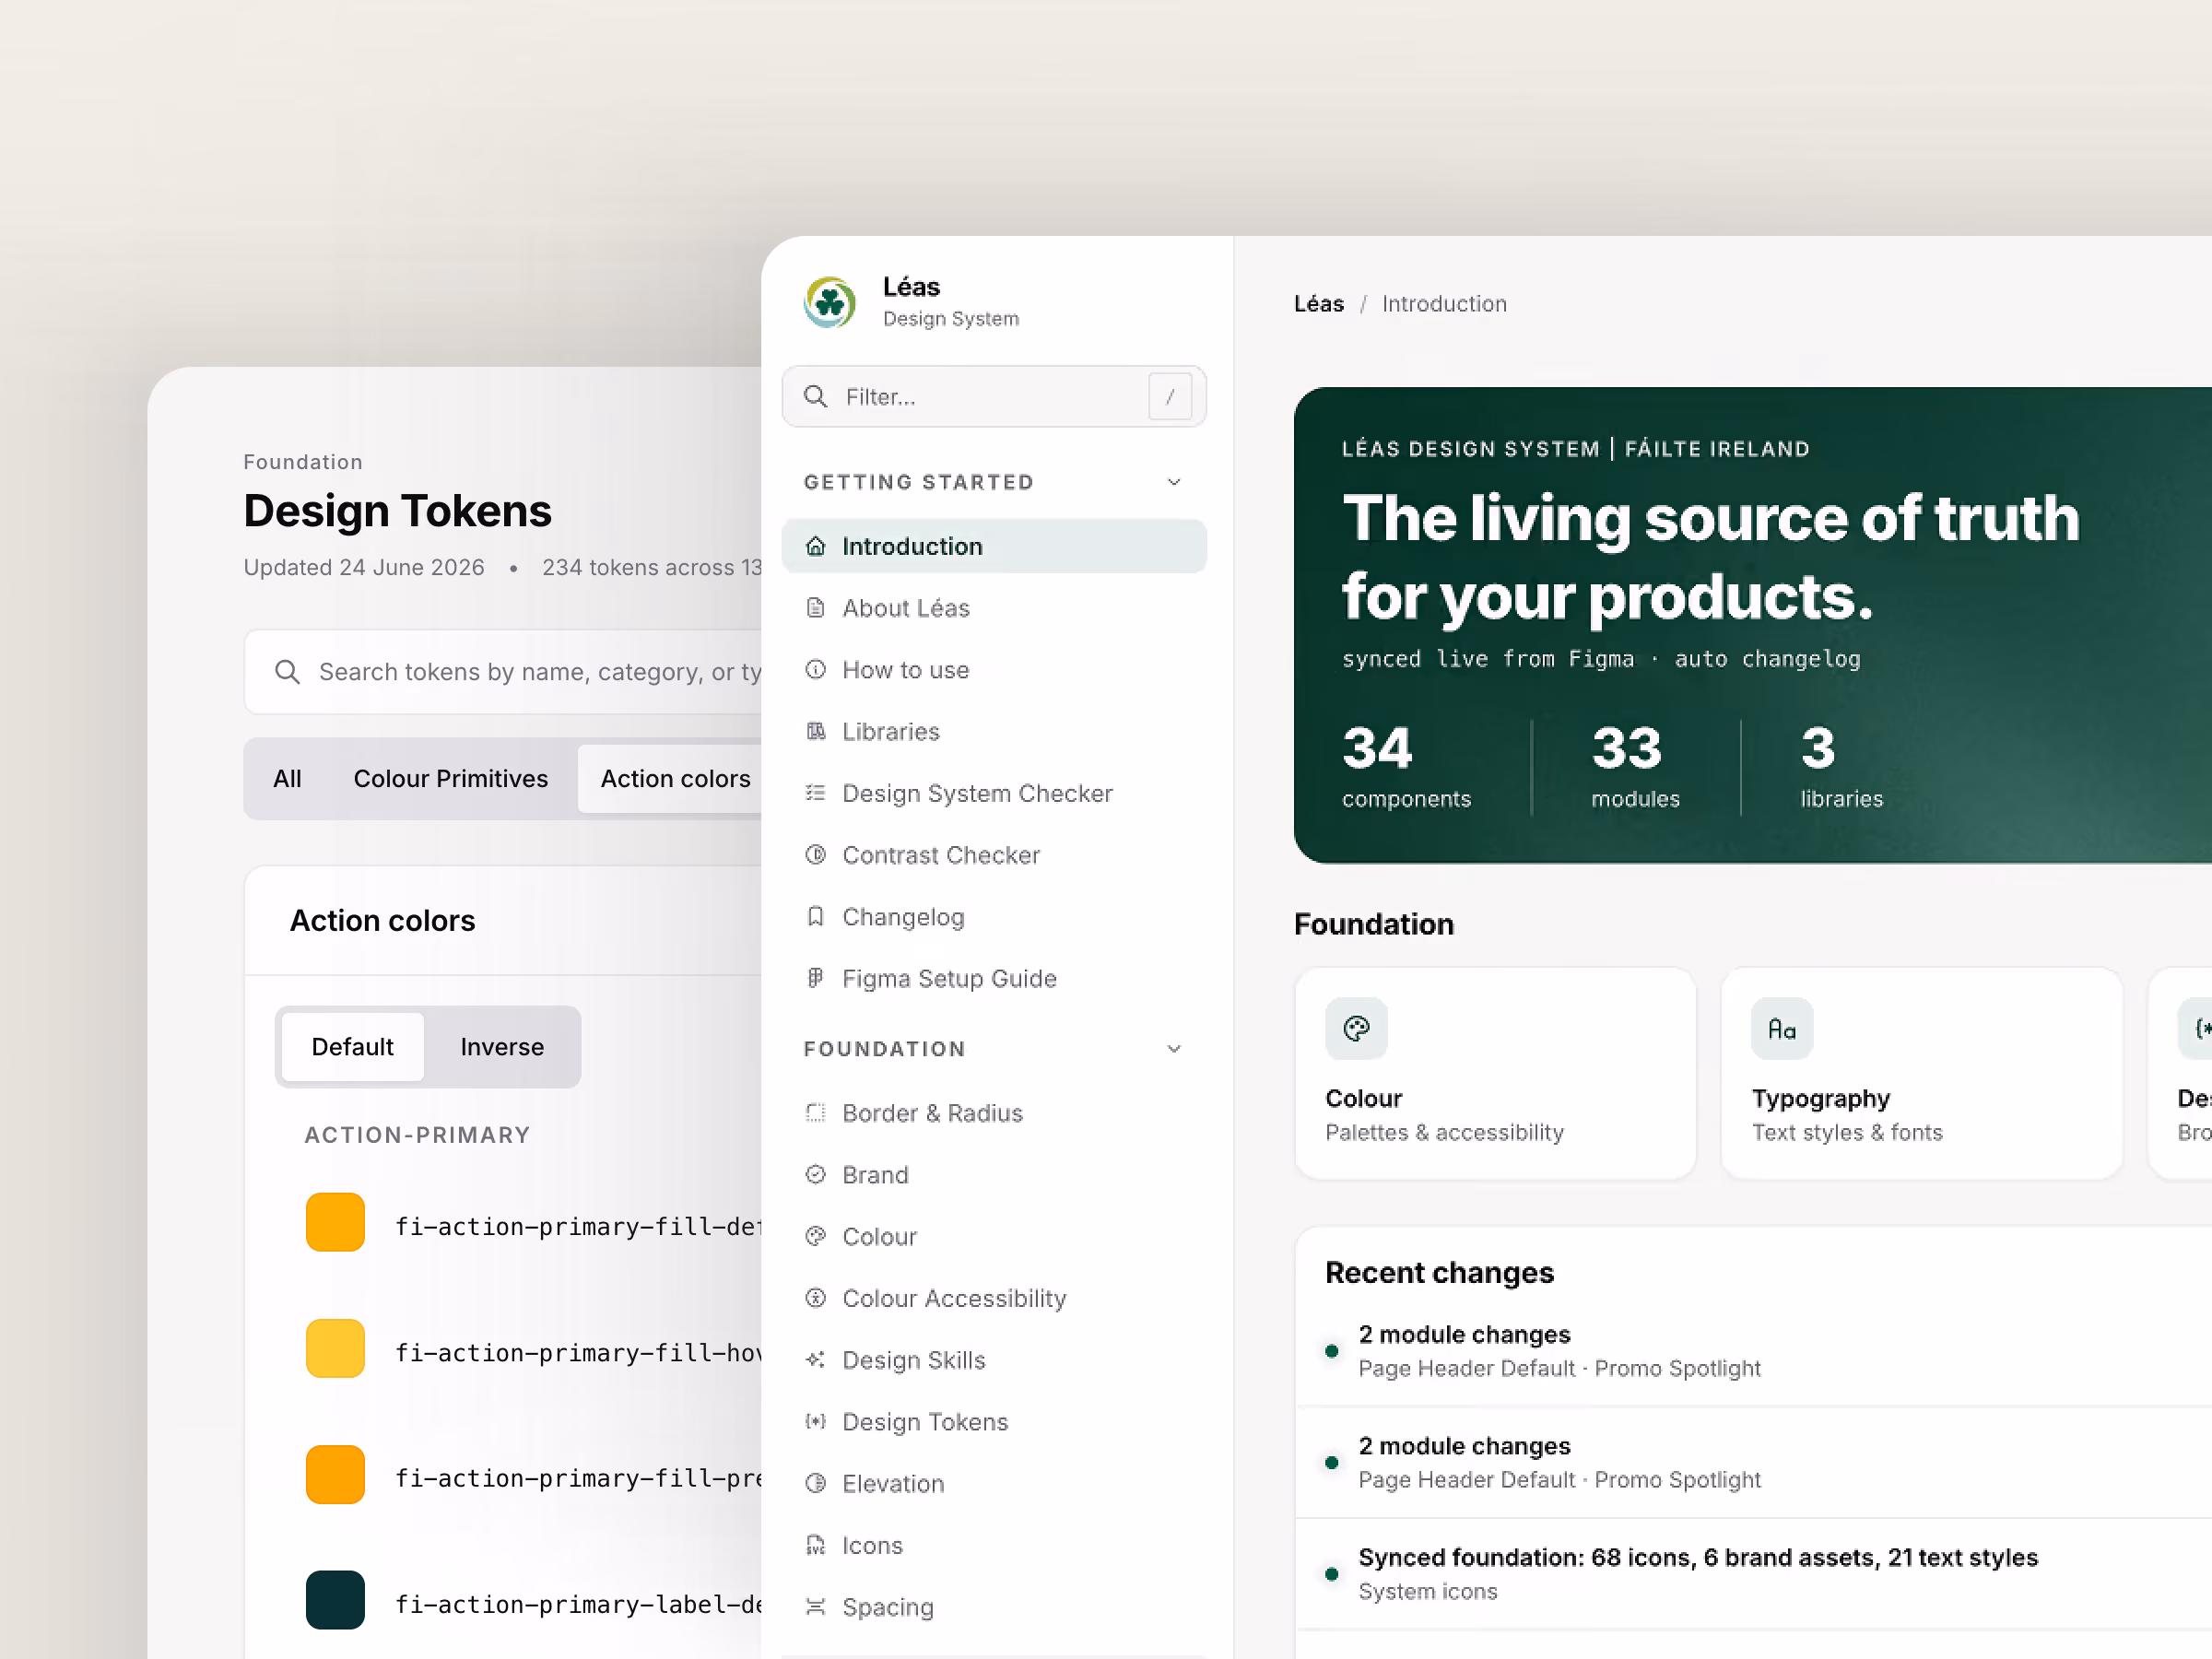The height and width of the screenshot is (1659, 2212).
Task: Click the Updated 24 June 2026 text
Action: tap(364, 568)
